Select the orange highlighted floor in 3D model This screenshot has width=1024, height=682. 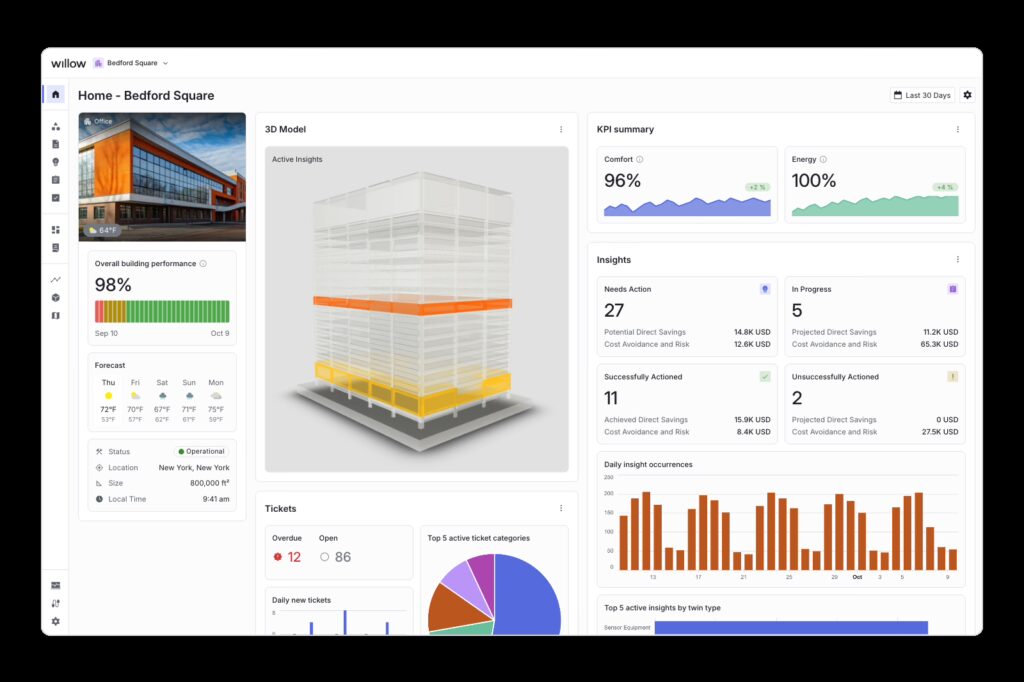click(412, 305)
